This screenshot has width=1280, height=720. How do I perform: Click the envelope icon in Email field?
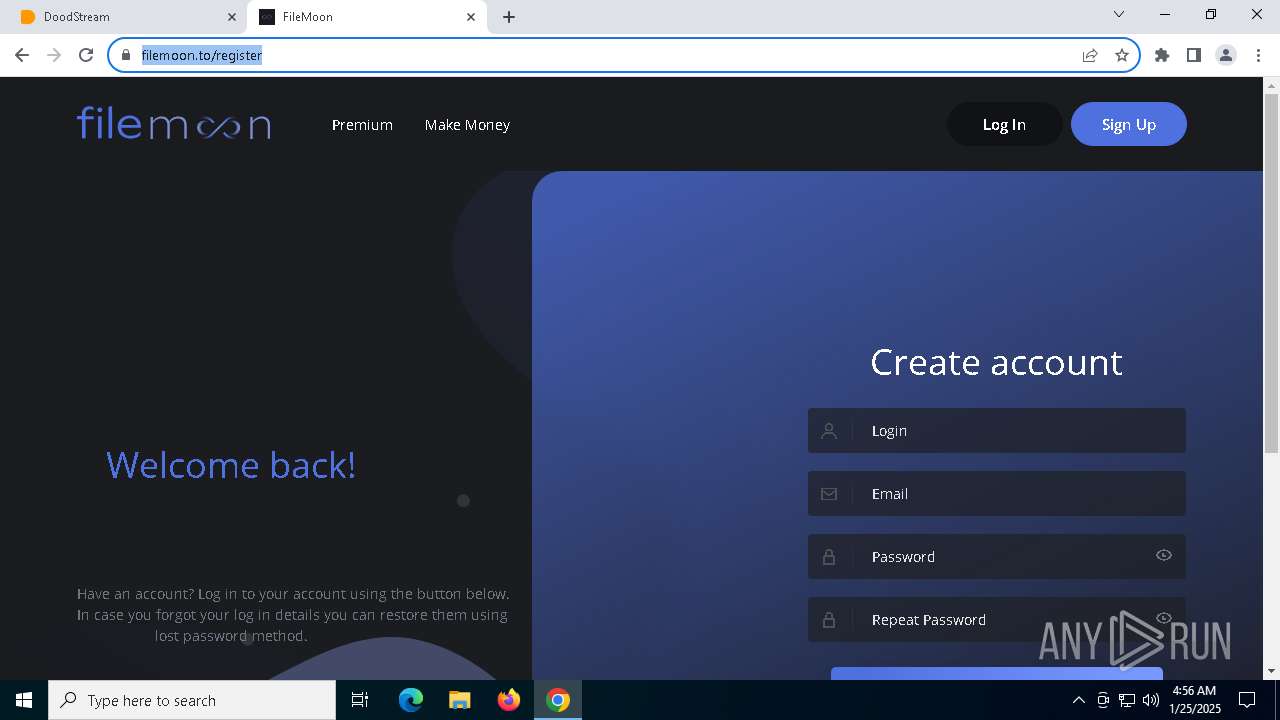point(829,494)
